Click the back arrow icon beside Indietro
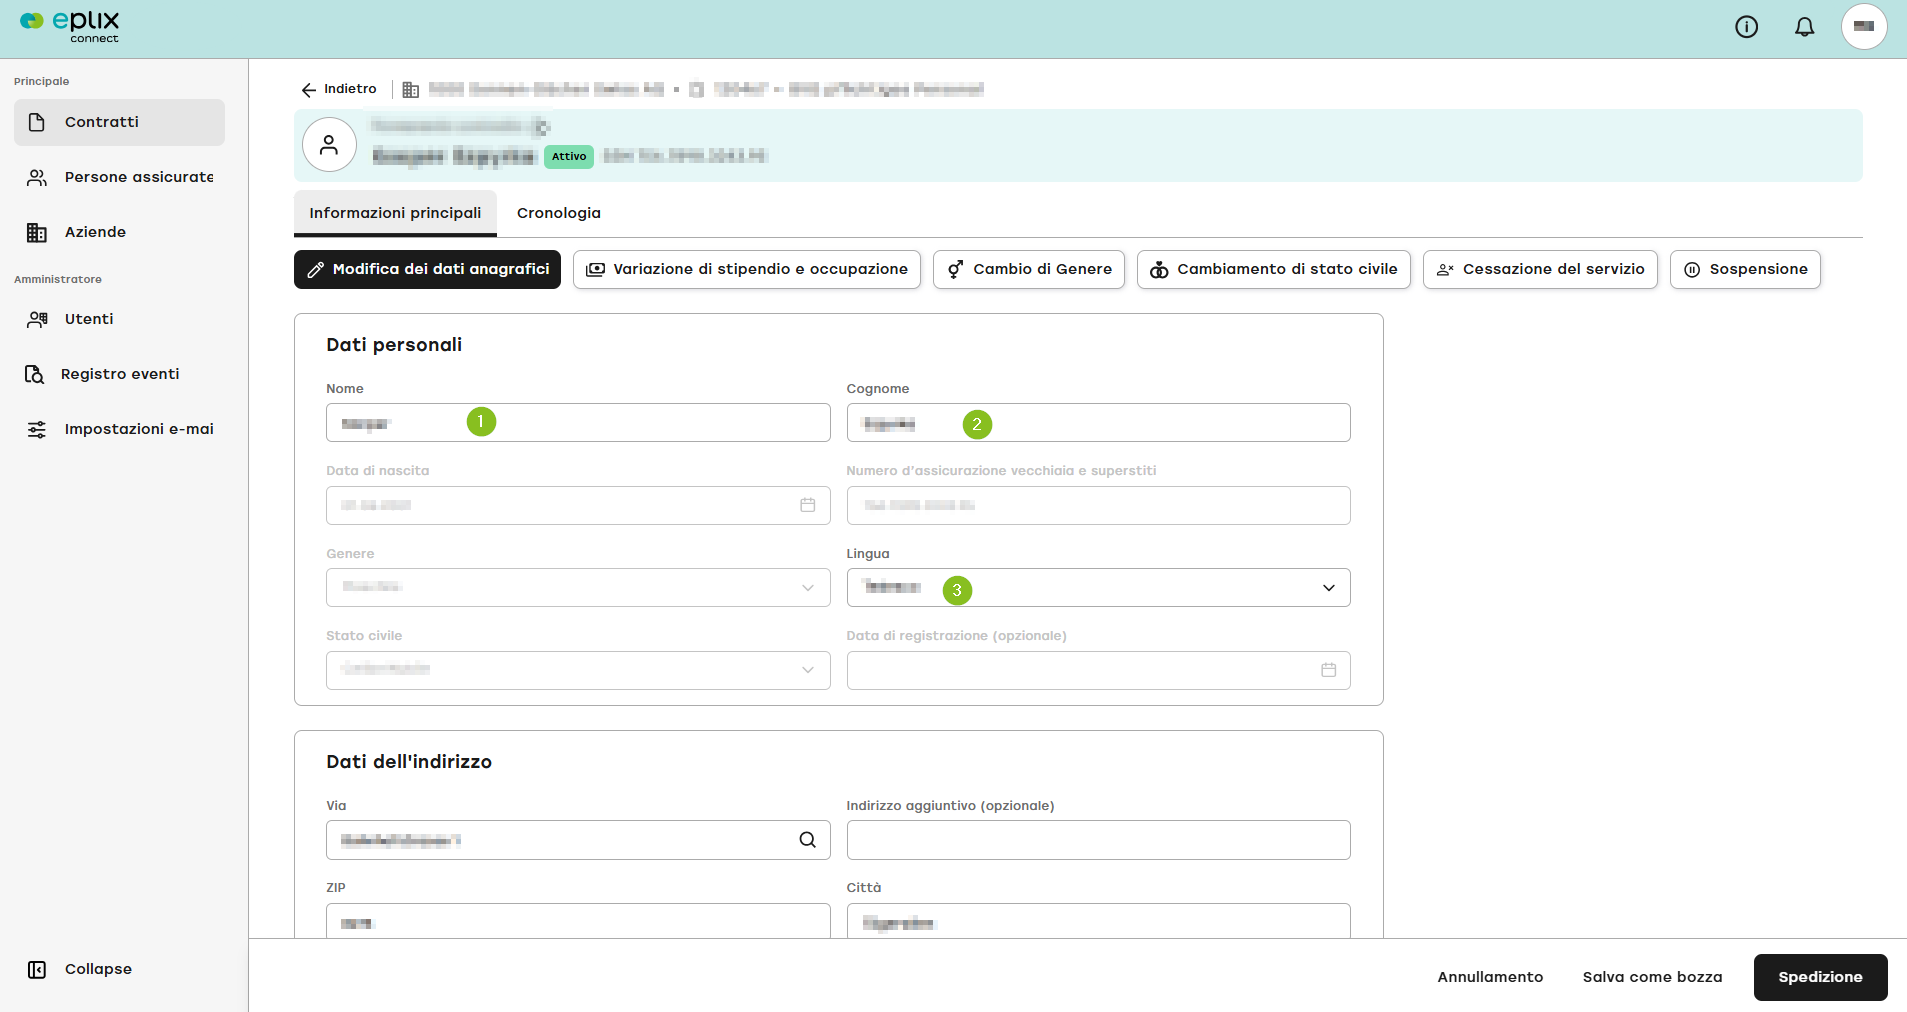Image resolution: width=1907 pixels, height=1012 pixels. tap(309, 89)
